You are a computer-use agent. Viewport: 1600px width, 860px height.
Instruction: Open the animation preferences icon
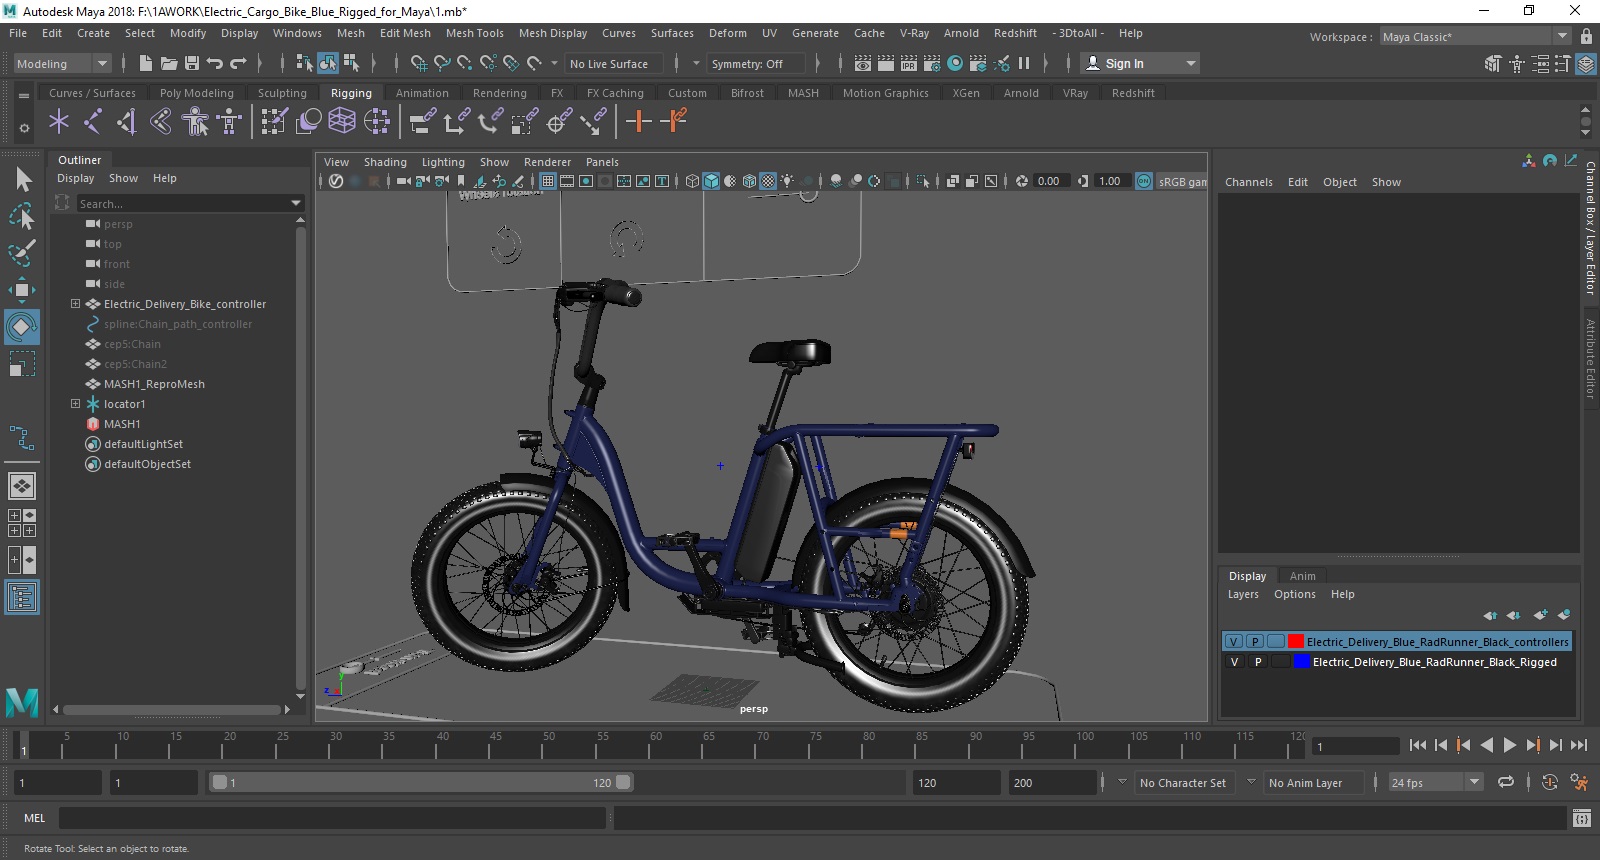tap(1579, 783)
